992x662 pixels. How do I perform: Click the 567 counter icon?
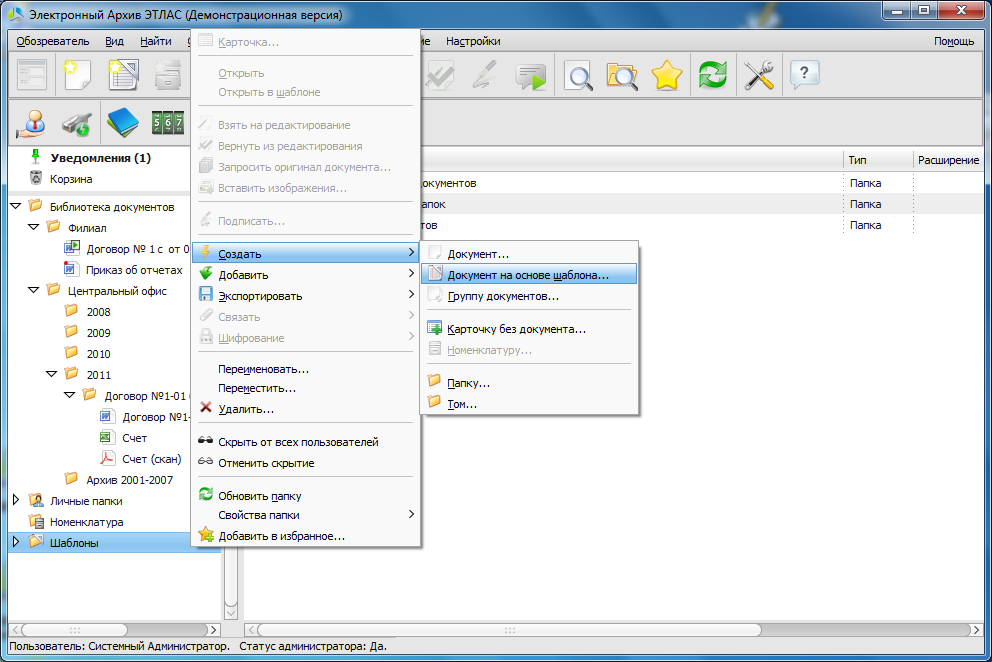pyautogui.click(x=167, y=123)
